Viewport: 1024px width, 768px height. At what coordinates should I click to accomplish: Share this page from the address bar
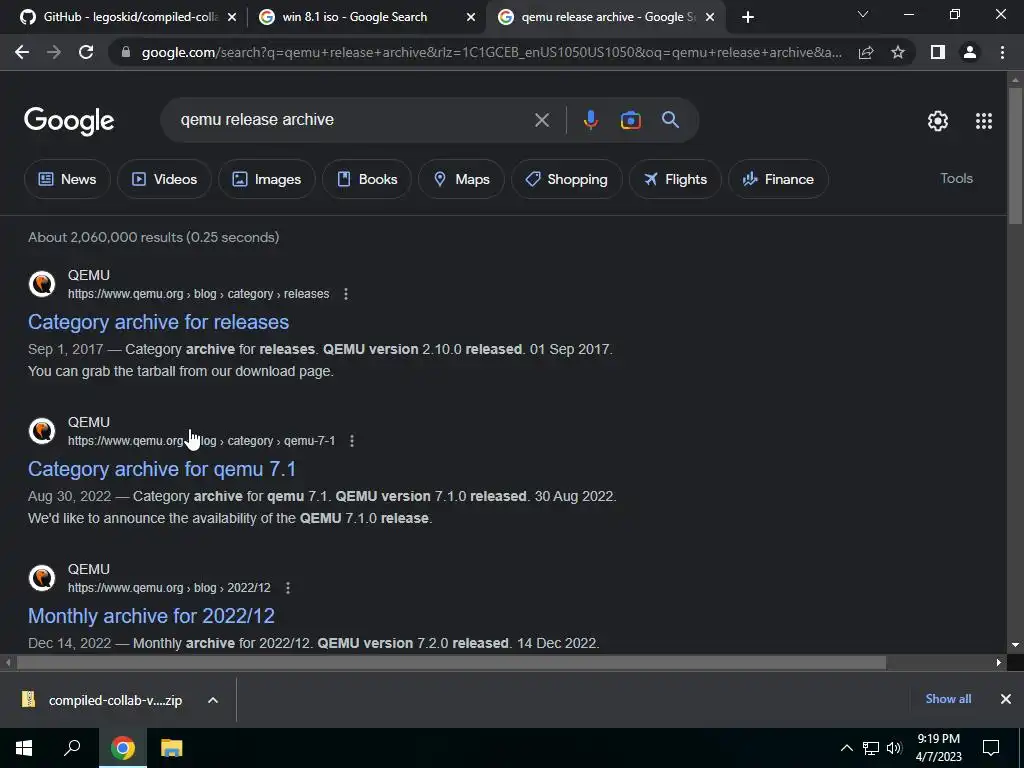[x=866, y=52]
